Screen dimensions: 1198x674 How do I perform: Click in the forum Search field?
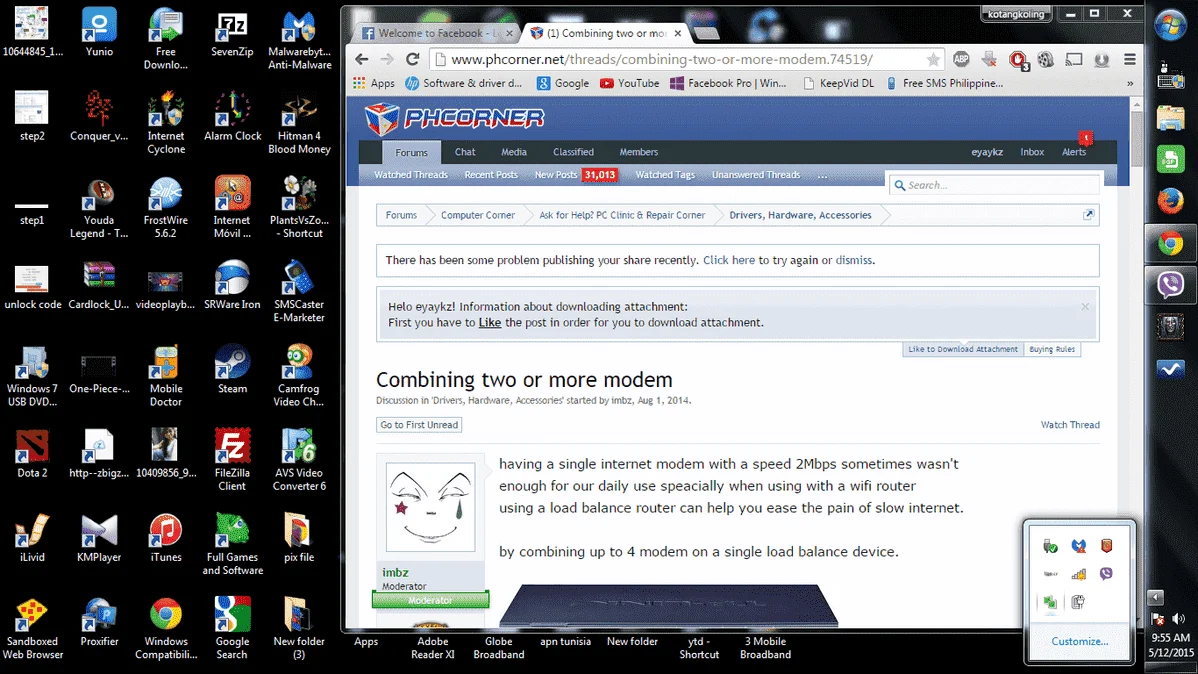click(995, 185)
